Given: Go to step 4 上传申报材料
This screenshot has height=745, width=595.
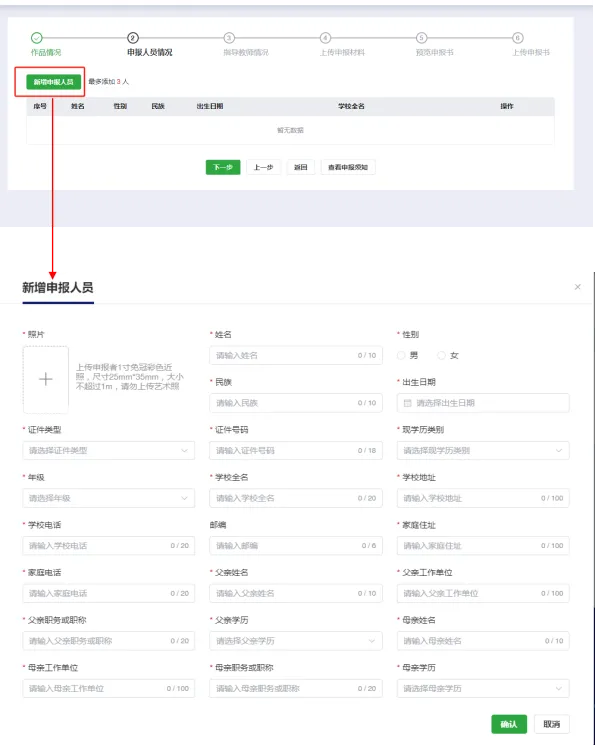Looking at the screenshot, I should click(342, 52).
